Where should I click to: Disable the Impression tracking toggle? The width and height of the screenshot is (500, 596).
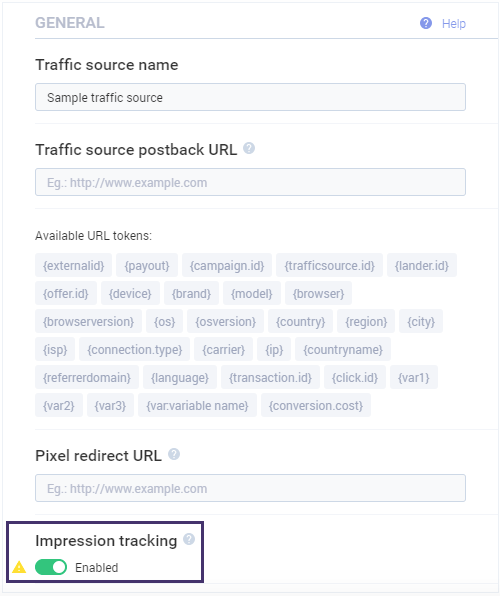pyautogui.click(x=51, y=567)
